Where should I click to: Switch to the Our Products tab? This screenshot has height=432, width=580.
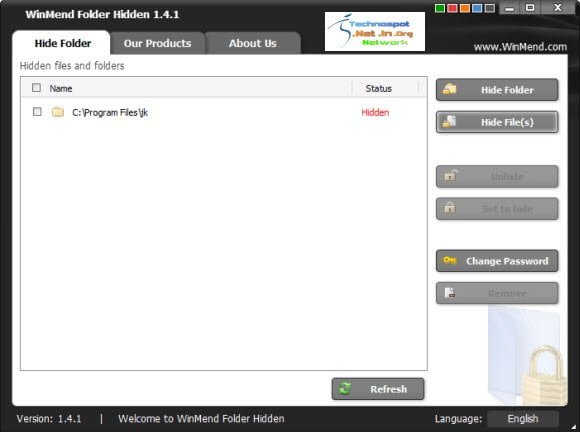click(x=157, y=43)
